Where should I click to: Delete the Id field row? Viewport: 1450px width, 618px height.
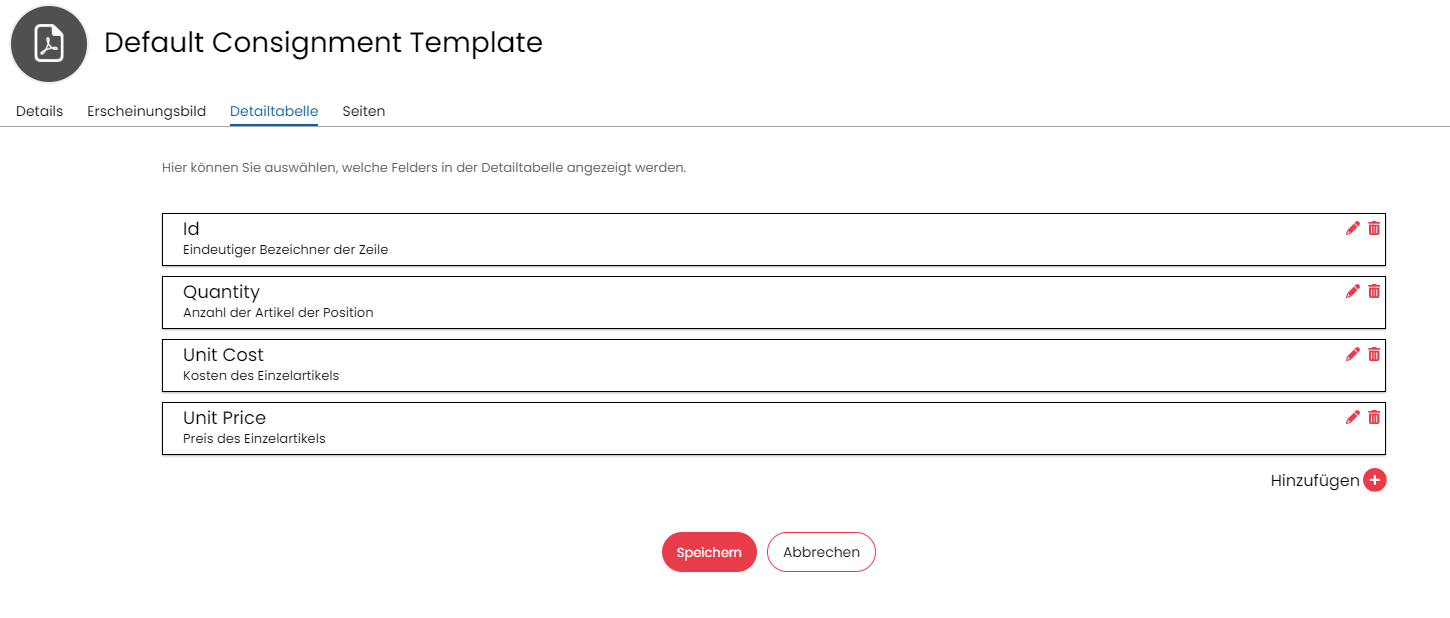[x=1374, y=228]
